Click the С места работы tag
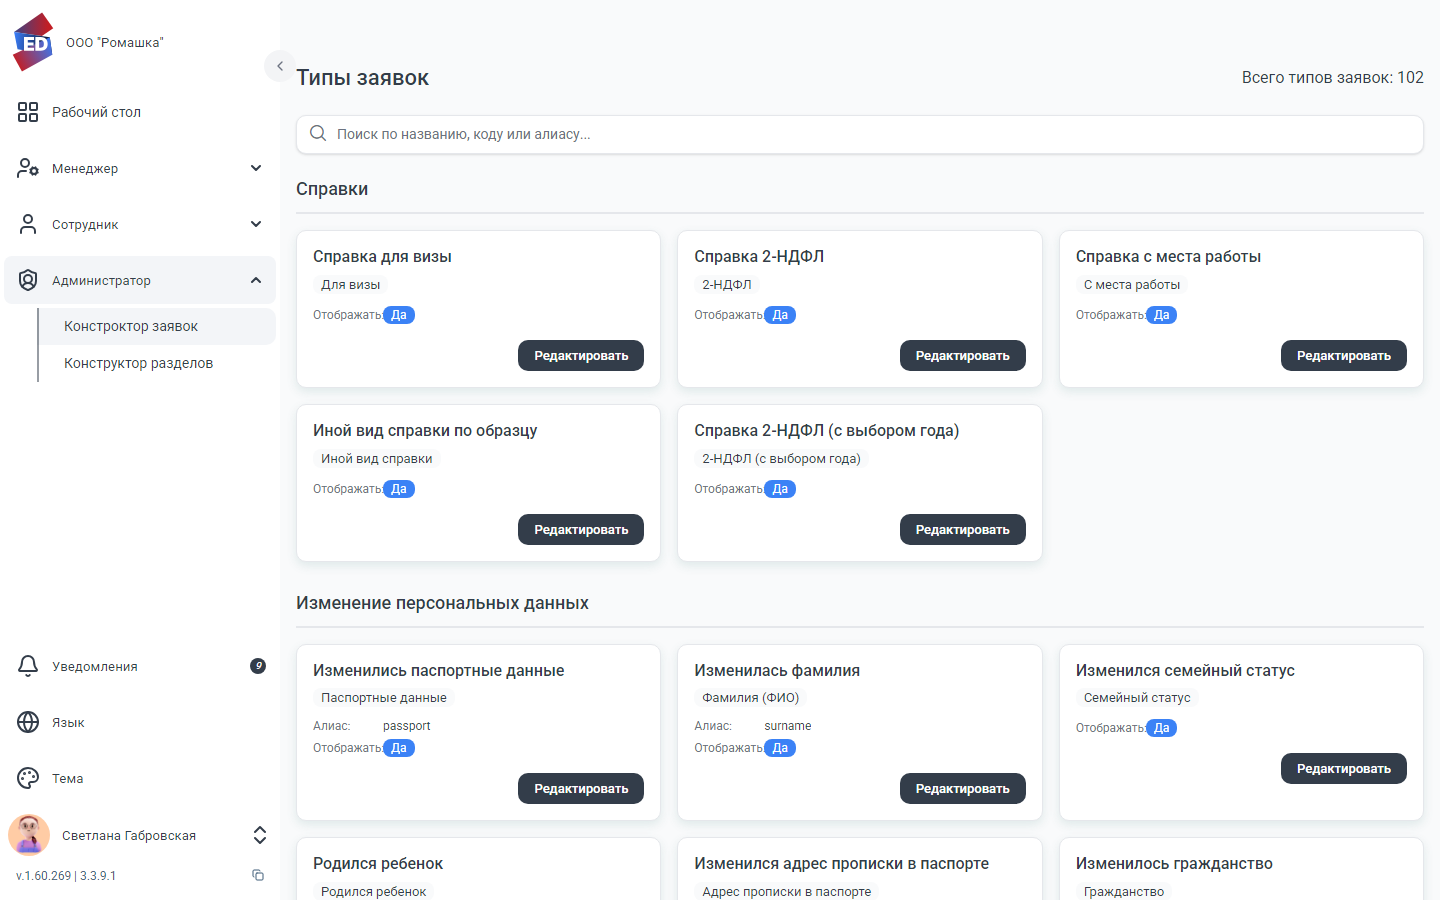 click(1132, 285)
